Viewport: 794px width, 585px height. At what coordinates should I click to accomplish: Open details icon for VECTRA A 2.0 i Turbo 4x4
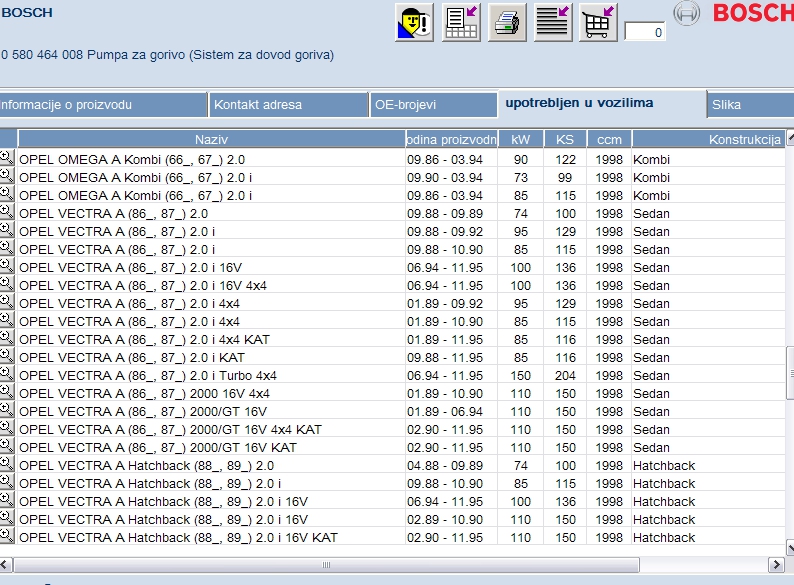[x=7, y=373]
